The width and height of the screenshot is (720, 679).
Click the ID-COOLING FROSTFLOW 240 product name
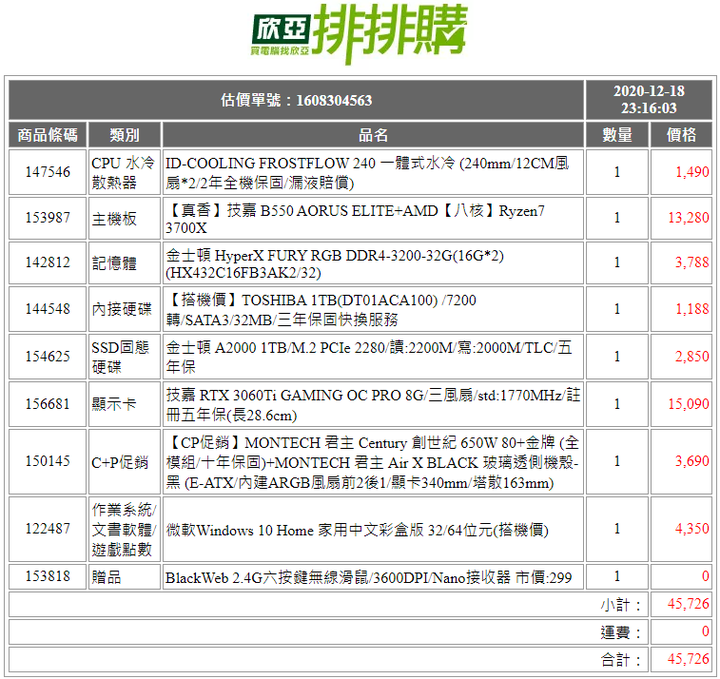pos(367,173)
